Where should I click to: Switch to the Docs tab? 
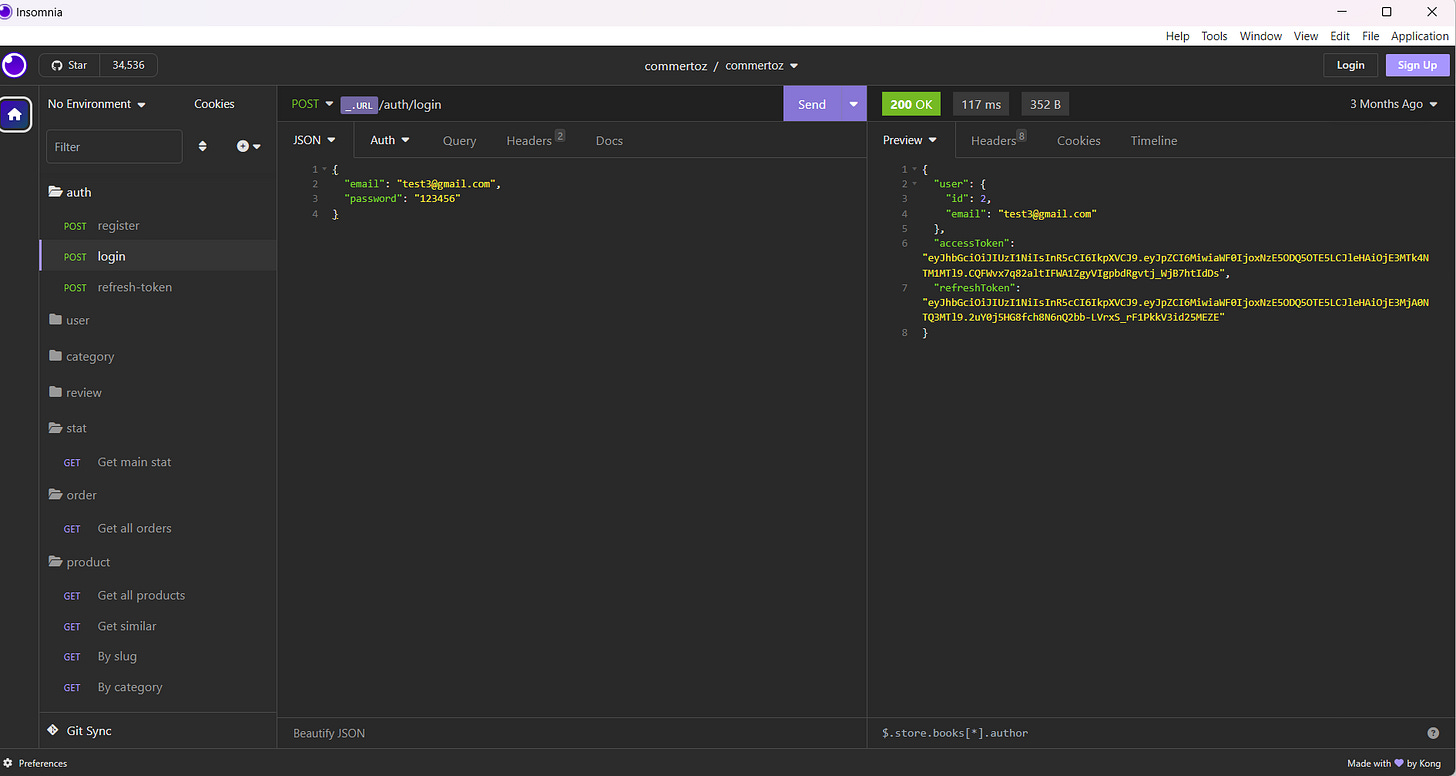pyautogui.click(x=609, y=141)
